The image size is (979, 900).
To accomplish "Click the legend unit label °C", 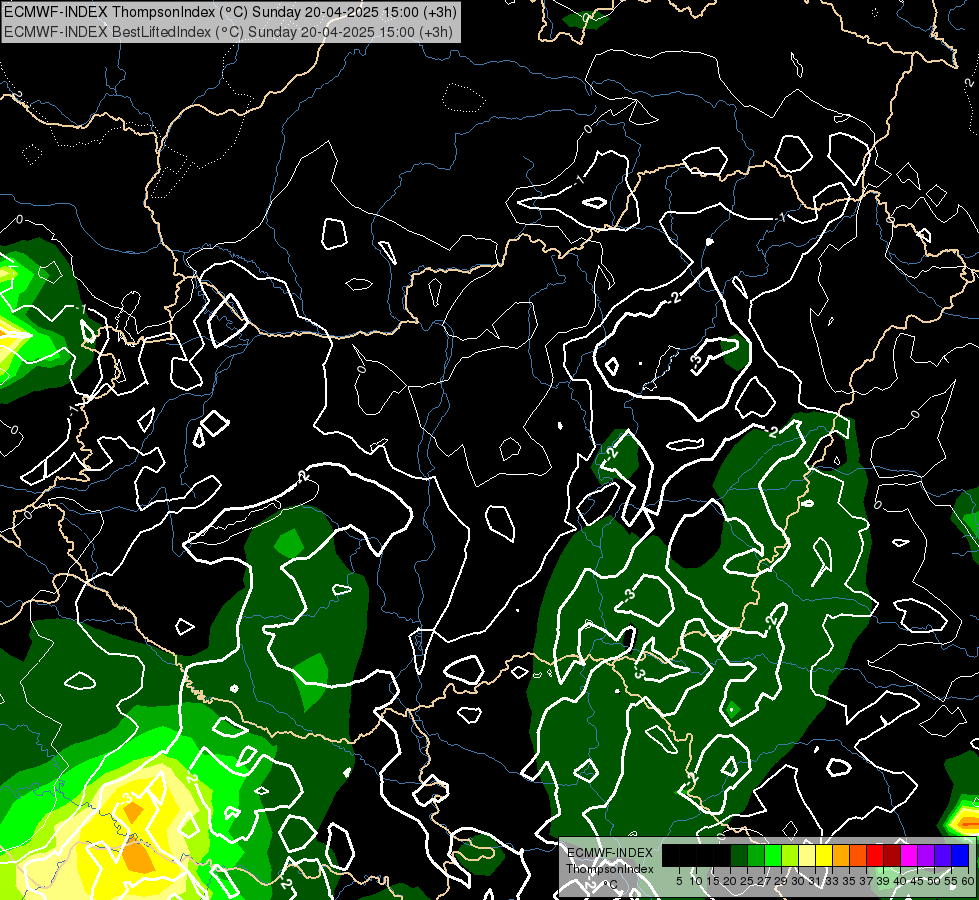I will point(609,884).
